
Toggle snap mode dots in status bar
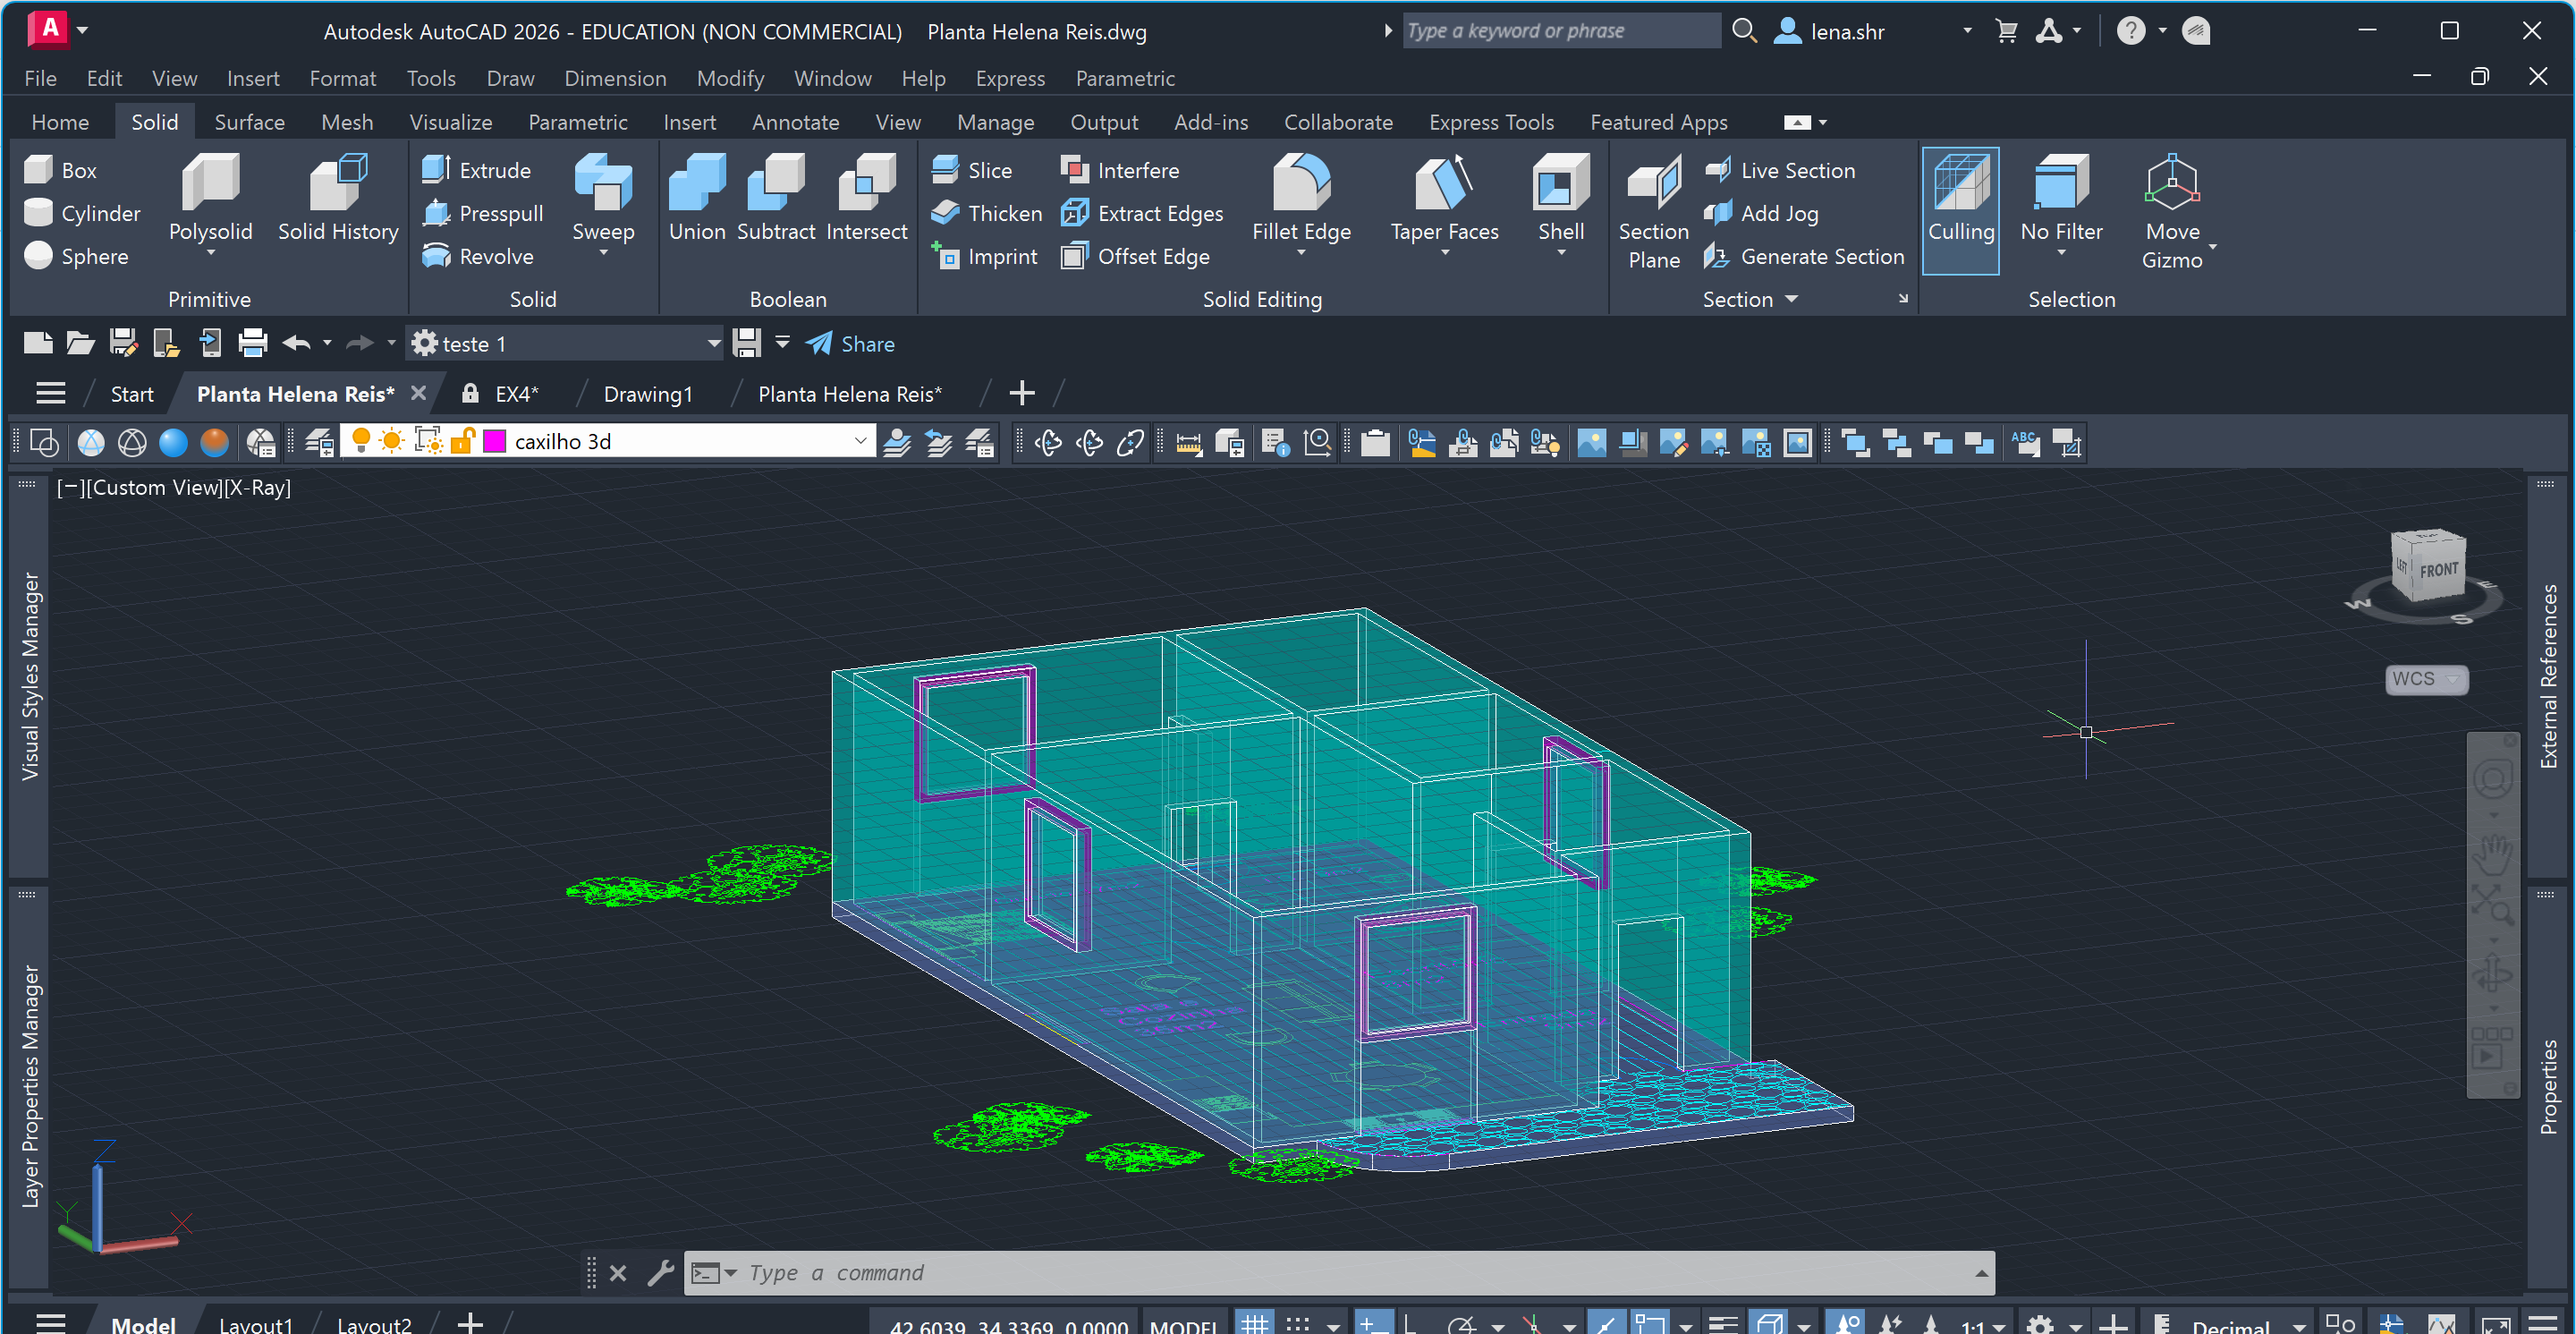point(1297,1323)
